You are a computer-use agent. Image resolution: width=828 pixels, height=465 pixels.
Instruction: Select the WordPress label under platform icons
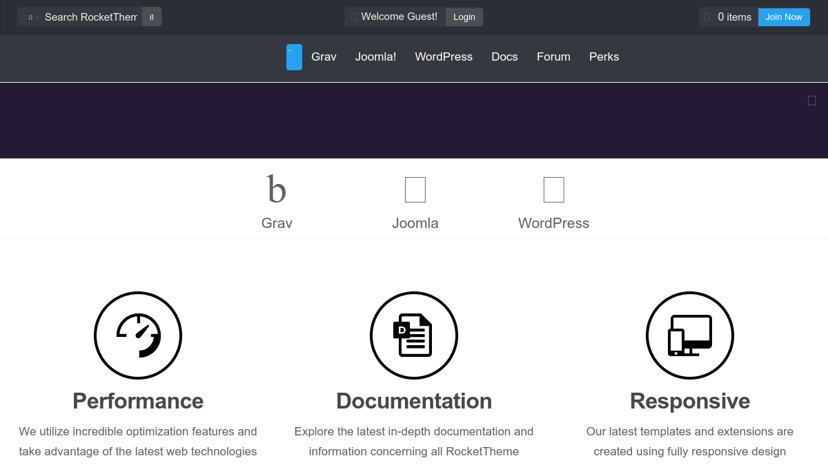point(553,223)
